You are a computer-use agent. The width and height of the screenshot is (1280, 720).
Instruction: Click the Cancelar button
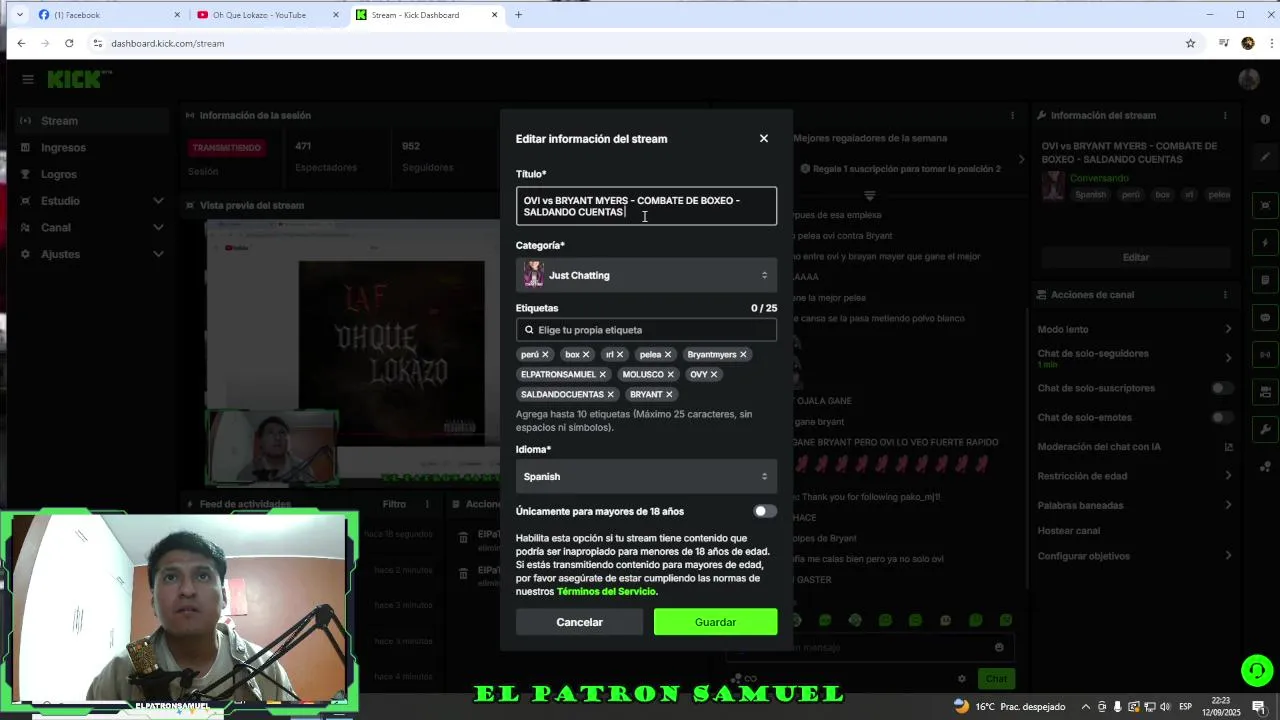click(579, 622)
